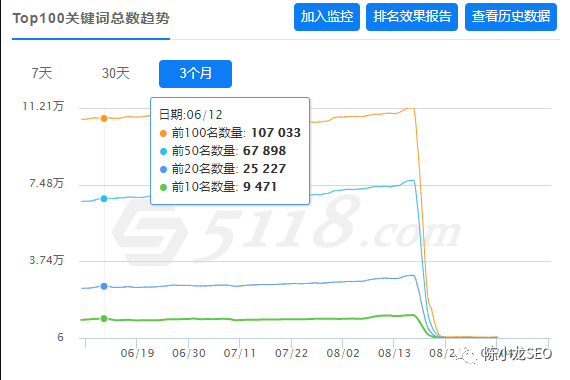Click the orange line's peak before the drop
The width and height of the screenshot is (570, 380).
(410, 108)
